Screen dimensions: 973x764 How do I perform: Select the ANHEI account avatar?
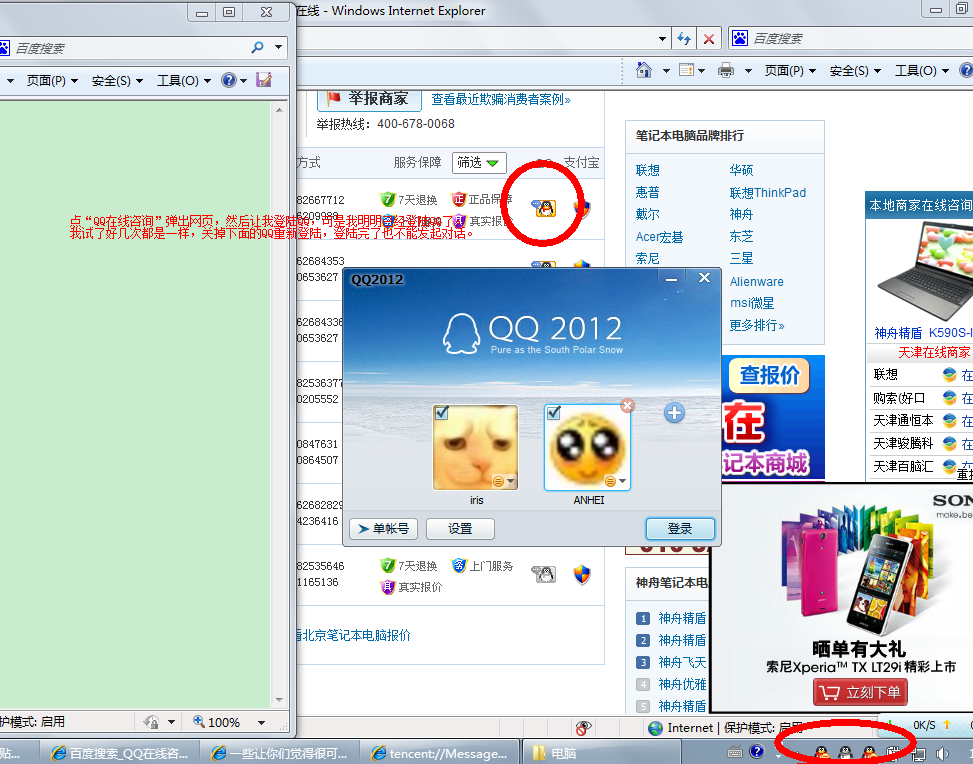coord(588,447)
